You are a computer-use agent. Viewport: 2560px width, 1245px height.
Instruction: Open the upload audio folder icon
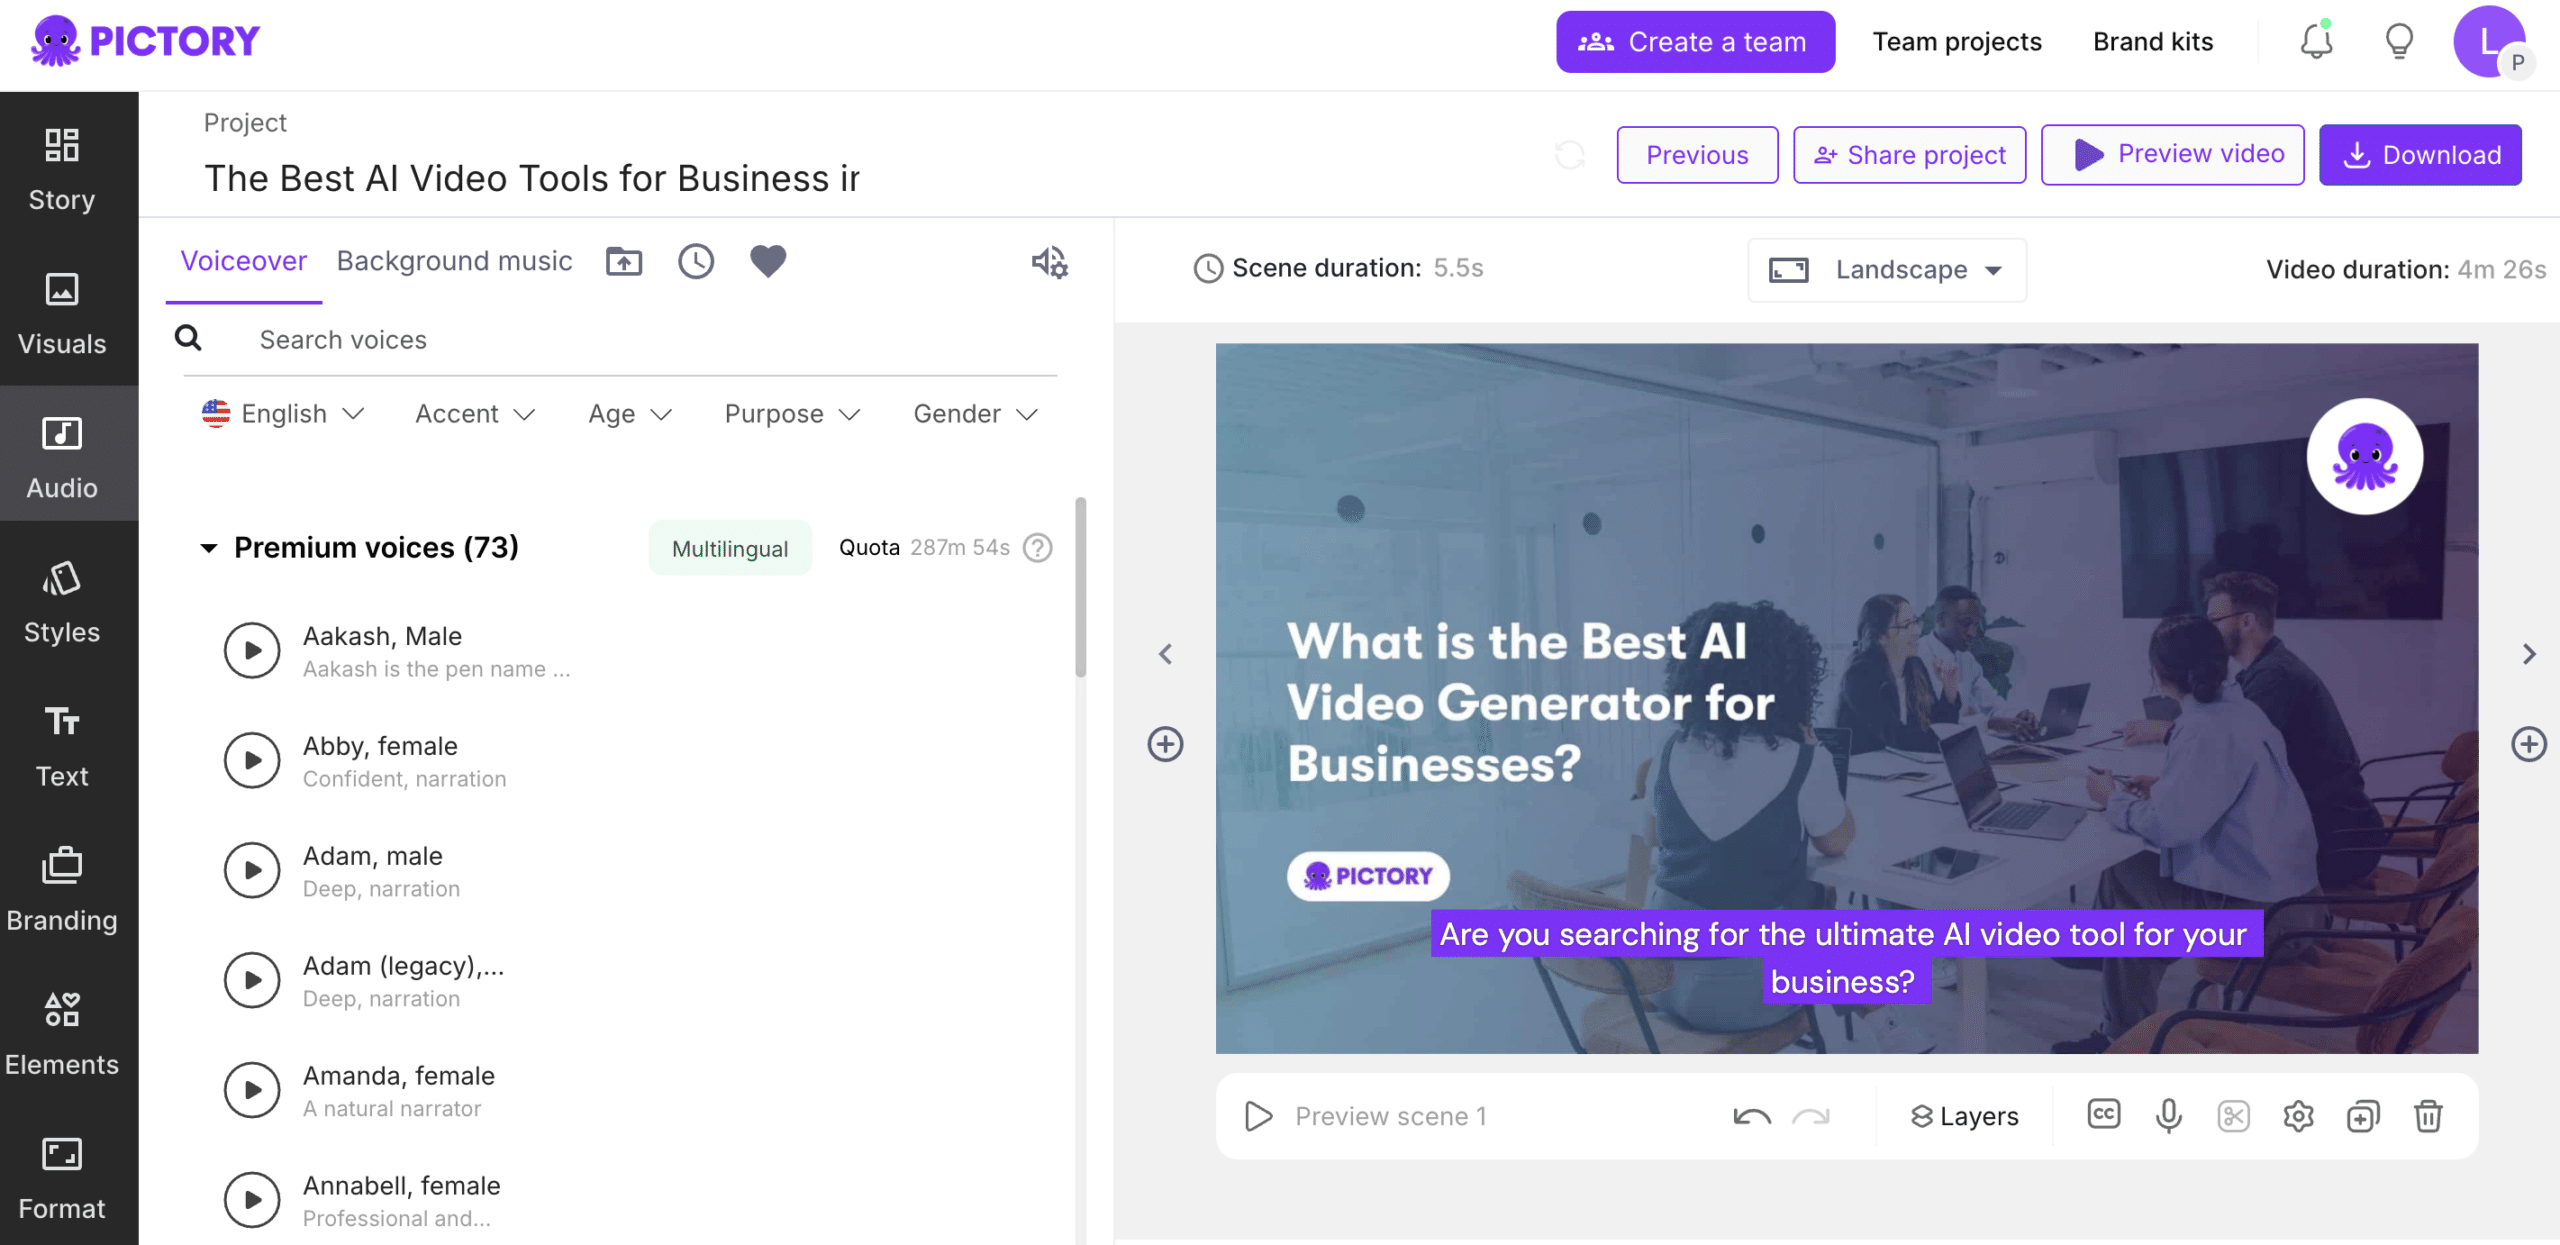click(624, 262)
